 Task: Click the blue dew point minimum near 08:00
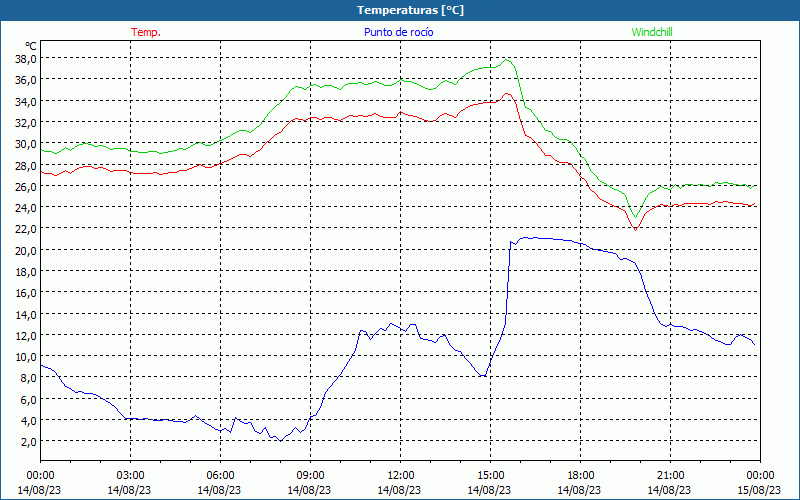(280, 441)
